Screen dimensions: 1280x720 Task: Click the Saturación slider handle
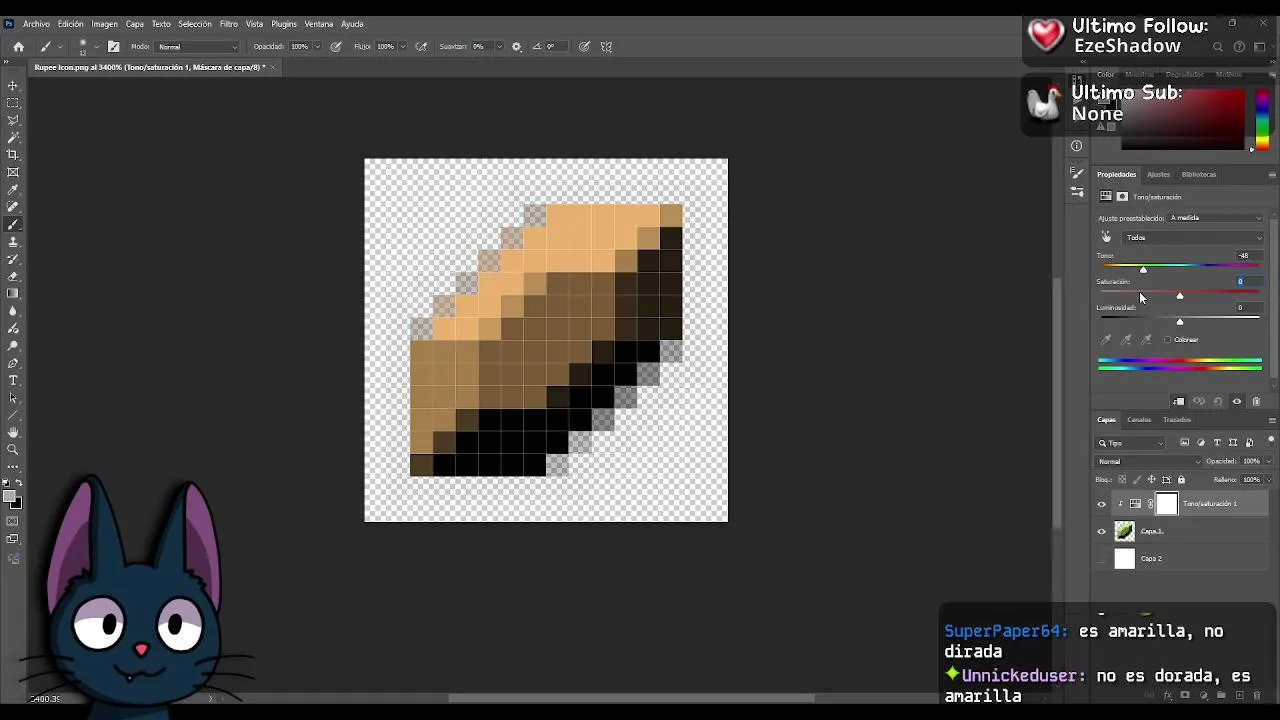1180,296
